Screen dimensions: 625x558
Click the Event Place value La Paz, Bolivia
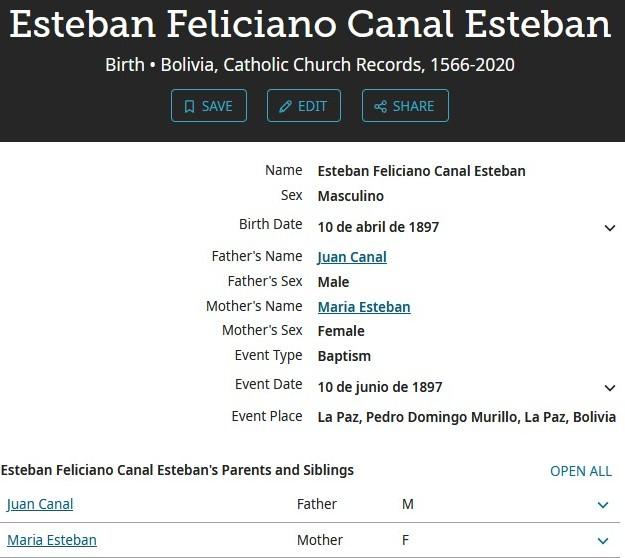pos(466,417)
